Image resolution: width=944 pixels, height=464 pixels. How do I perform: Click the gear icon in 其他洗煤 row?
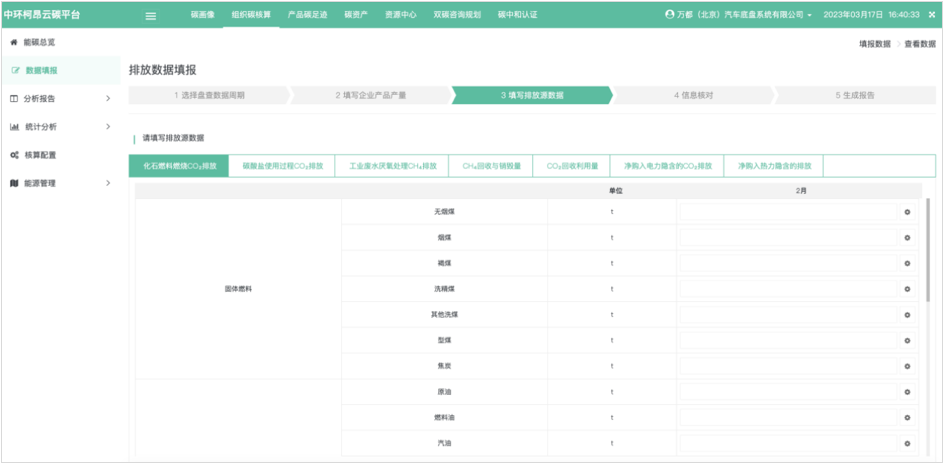pyautogui.click(x=907, y=315)
